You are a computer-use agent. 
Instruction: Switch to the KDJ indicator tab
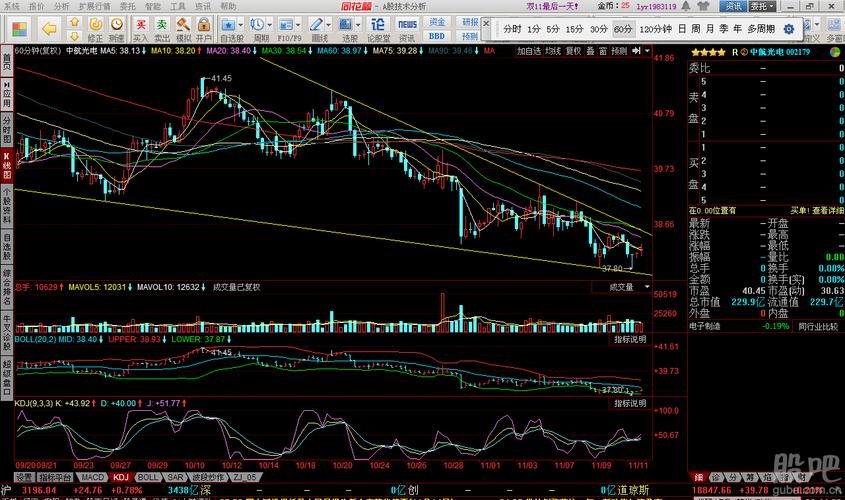[x=121, y=477]
